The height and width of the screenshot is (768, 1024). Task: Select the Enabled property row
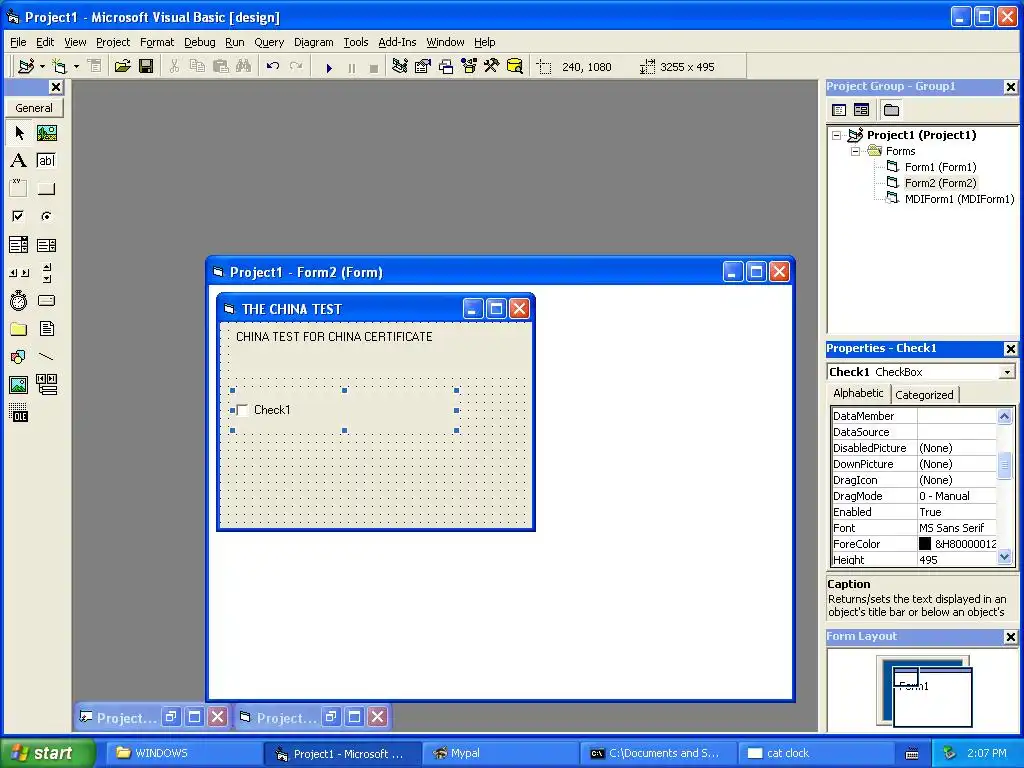click(914, 512)
